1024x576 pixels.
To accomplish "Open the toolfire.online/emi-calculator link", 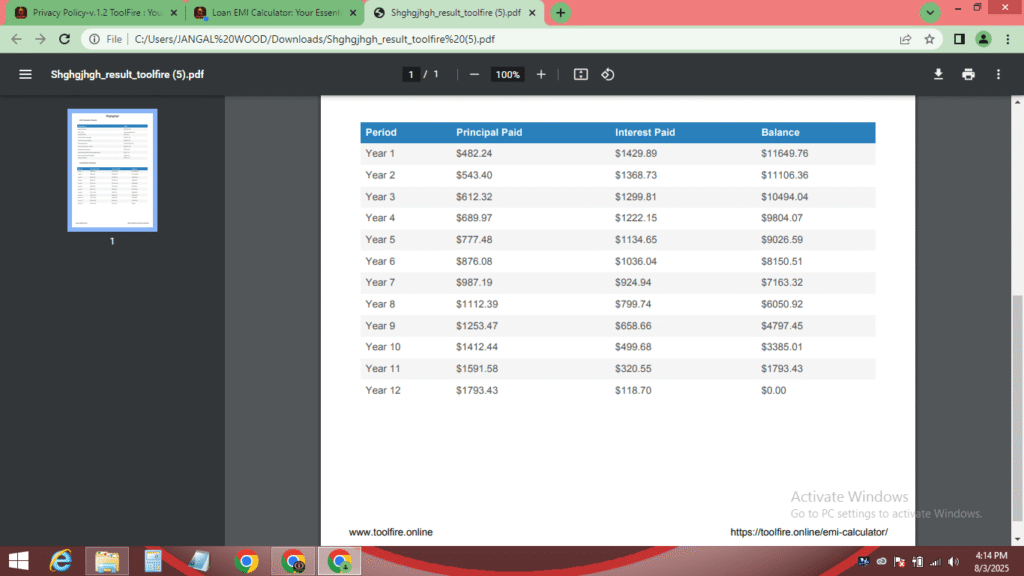I will point(808,532).
